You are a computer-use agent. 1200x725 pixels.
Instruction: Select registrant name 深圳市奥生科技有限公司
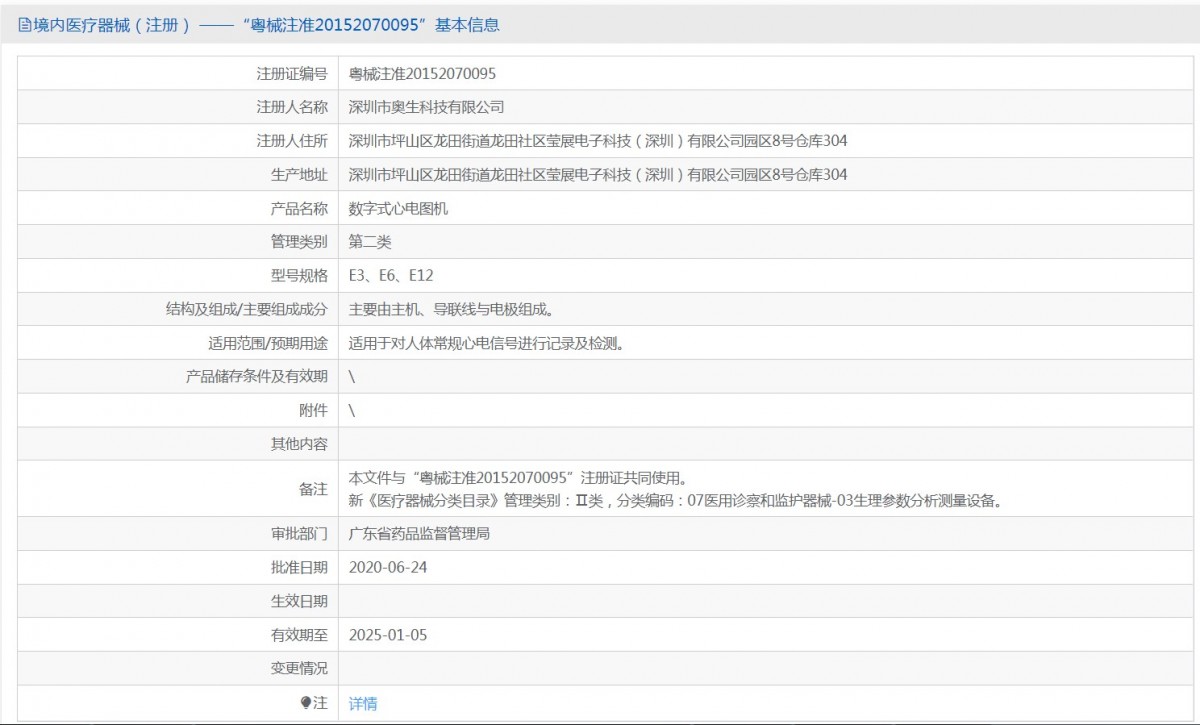pyautogui.click(x=427, y=107)
